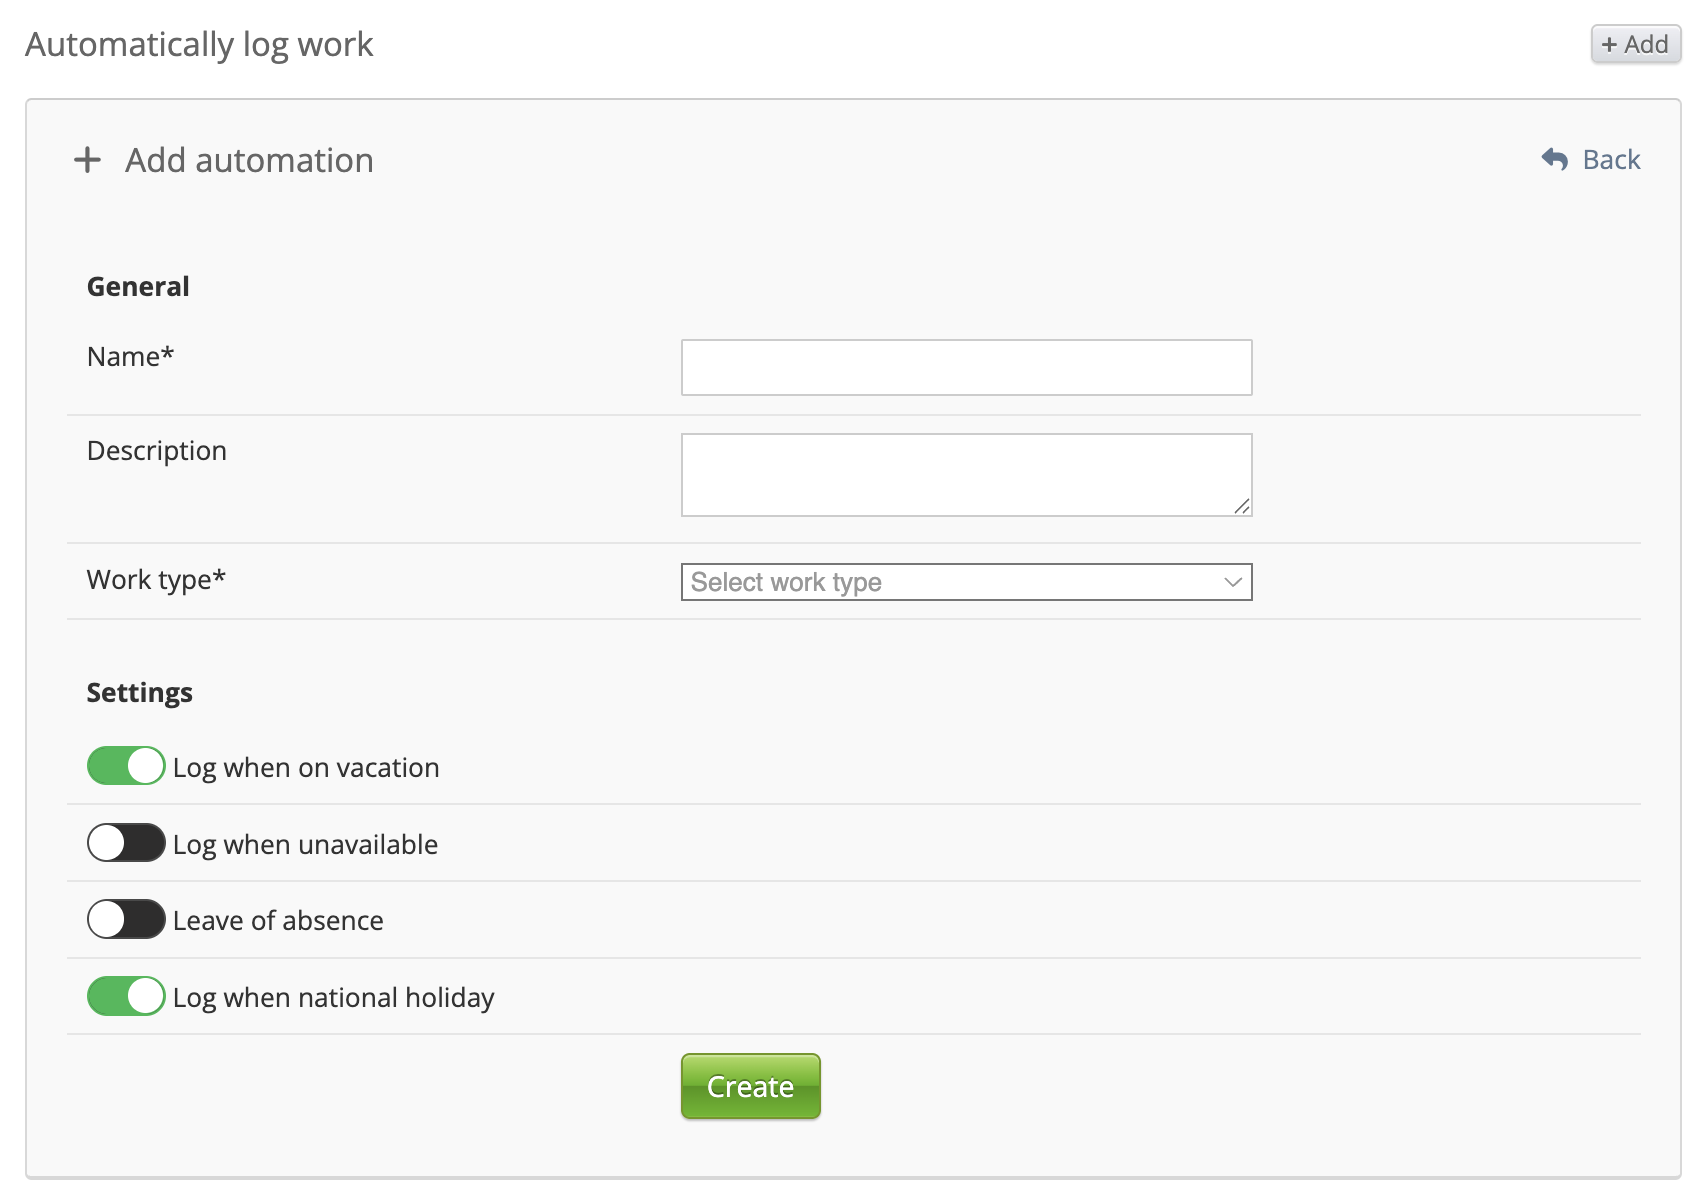Image resolution: width=1706 pixels, height=1202 pixels.
Task: Click the plus icon beside Add automation
Action: click(x=88, y=160)
